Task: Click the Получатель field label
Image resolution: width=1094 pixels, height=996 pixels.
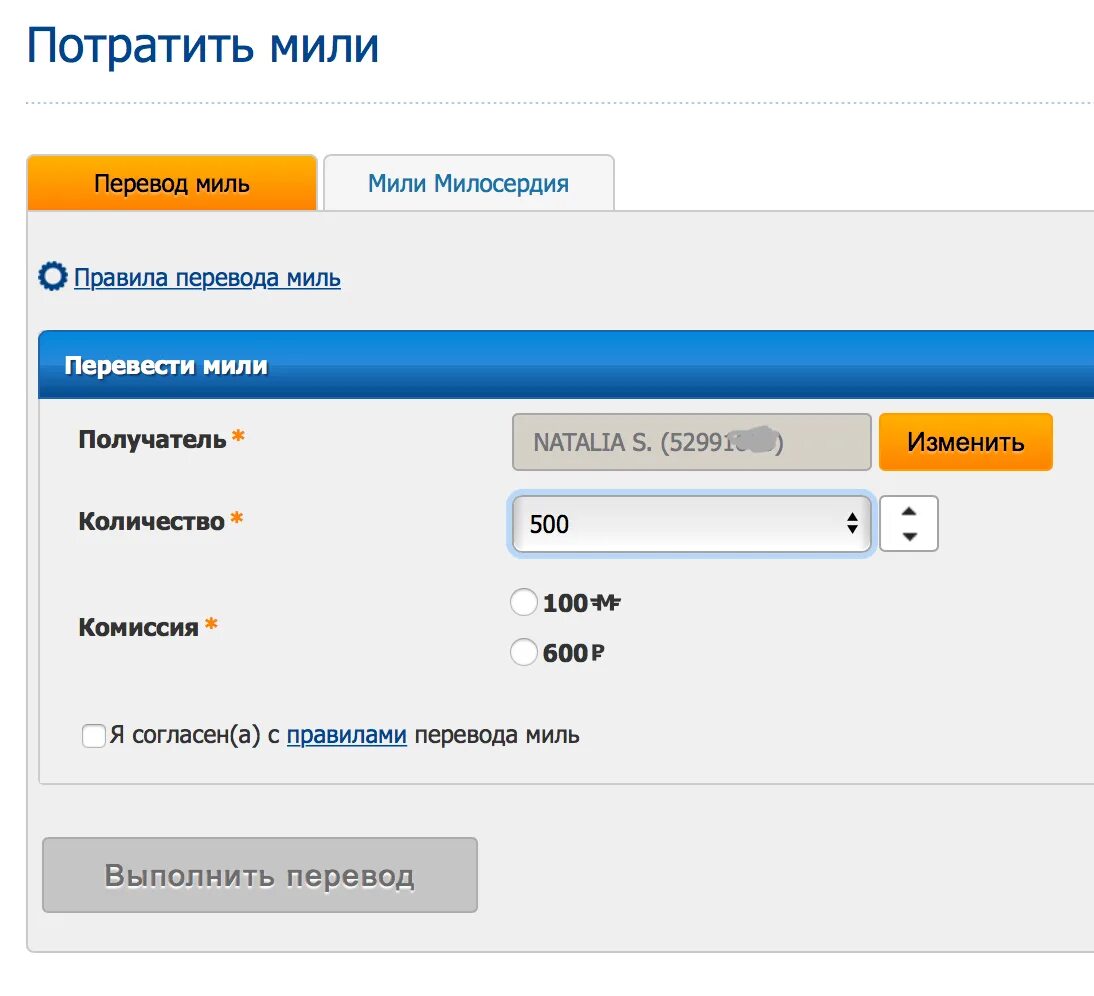Action: (152, 439)
